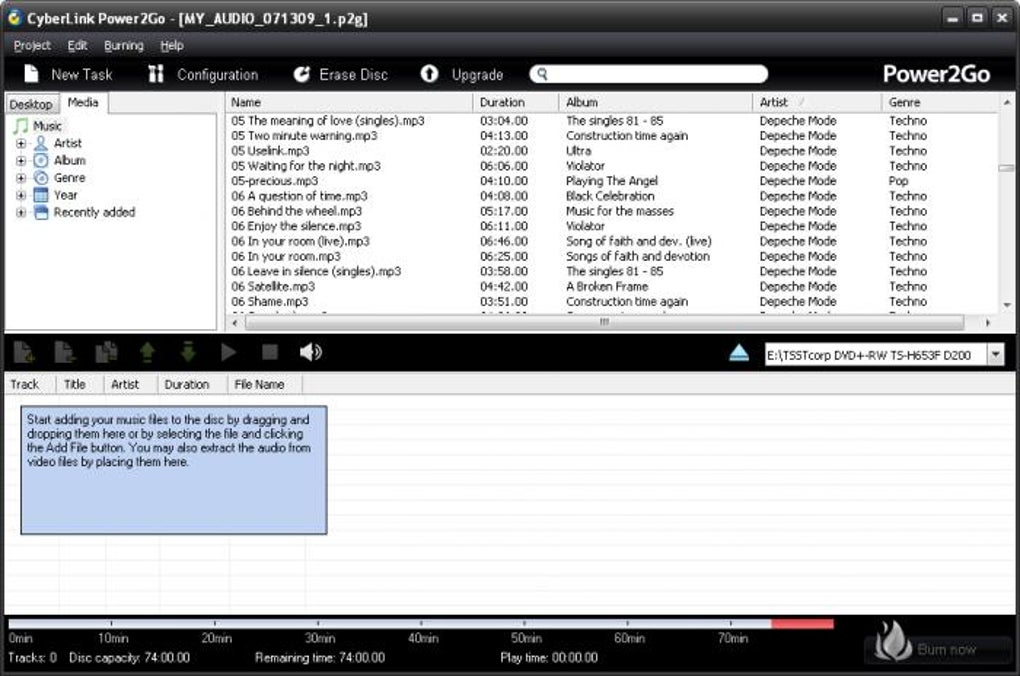
Task: Click the horizontal scrollbar thumb in file list
Action: [x=604, y=323]
